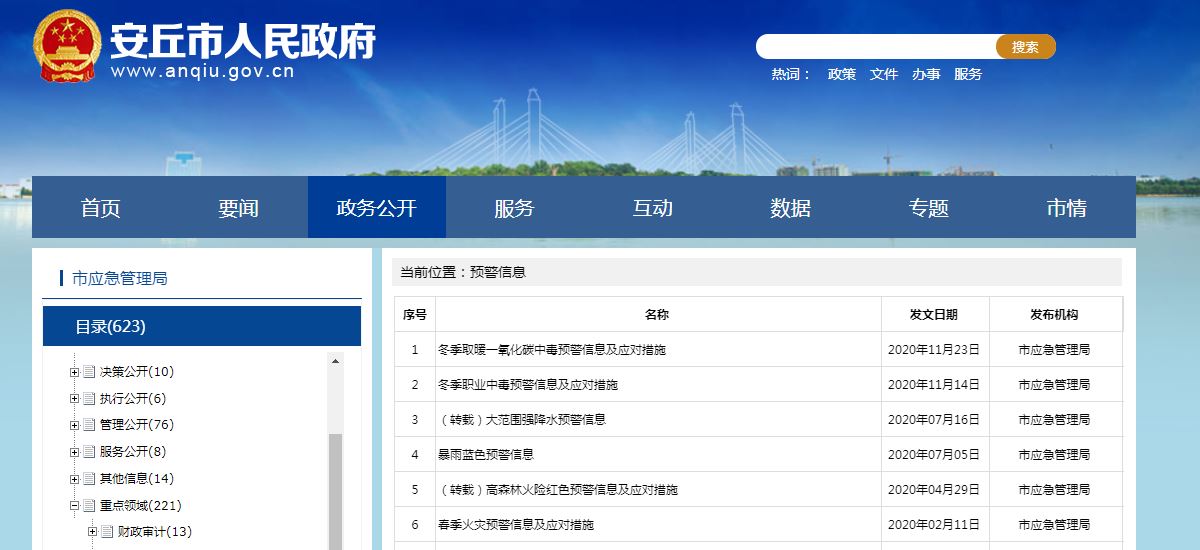
Task: Click the document icon beside 决策公开(10)
Action: click(x=89, y=372)
